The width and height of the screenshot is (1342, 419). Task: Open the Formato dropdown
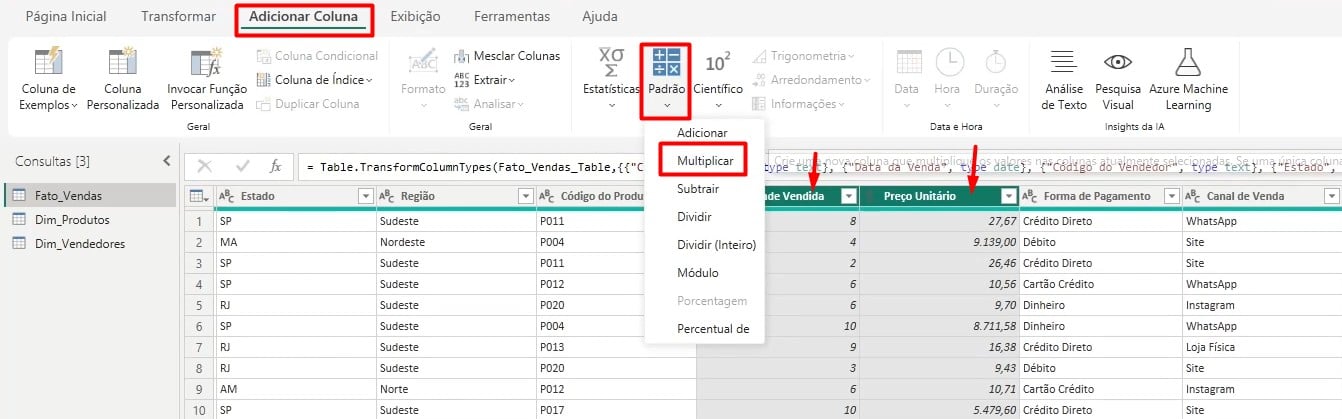(423, 80)
